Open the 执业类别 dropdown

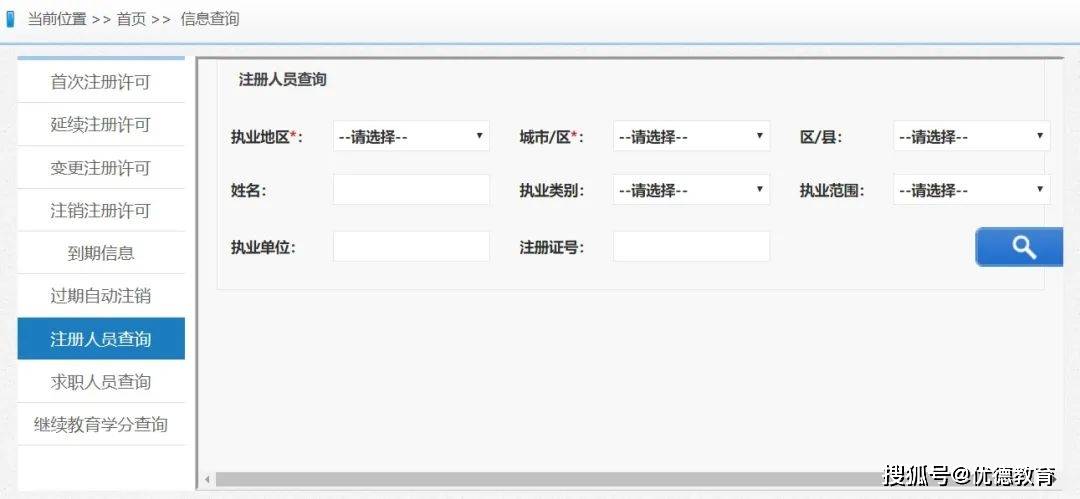[692, 190]
